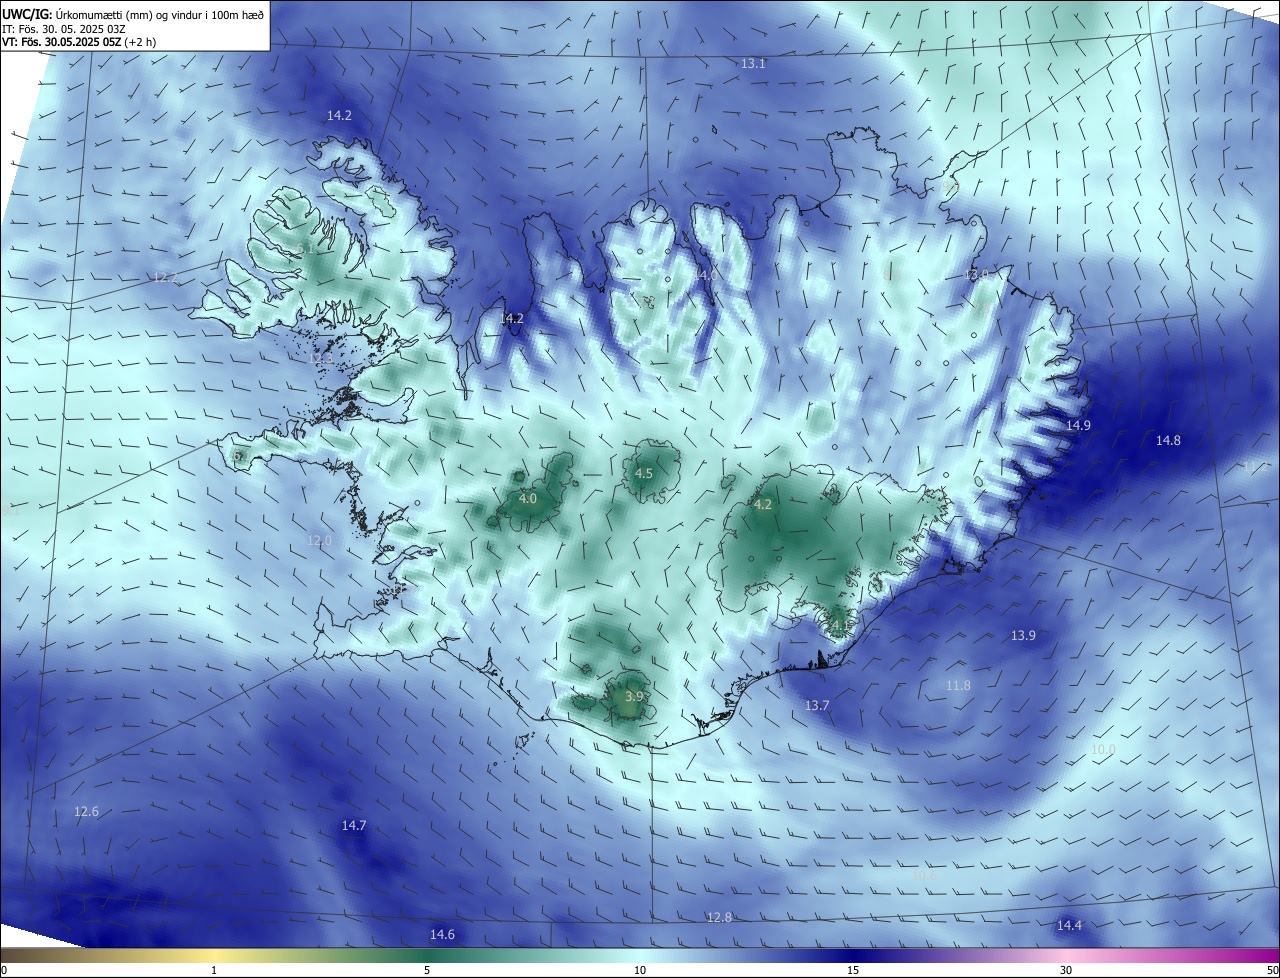Click the 12.8 value label on the map
1280x978 pixels.
[719, 918]
